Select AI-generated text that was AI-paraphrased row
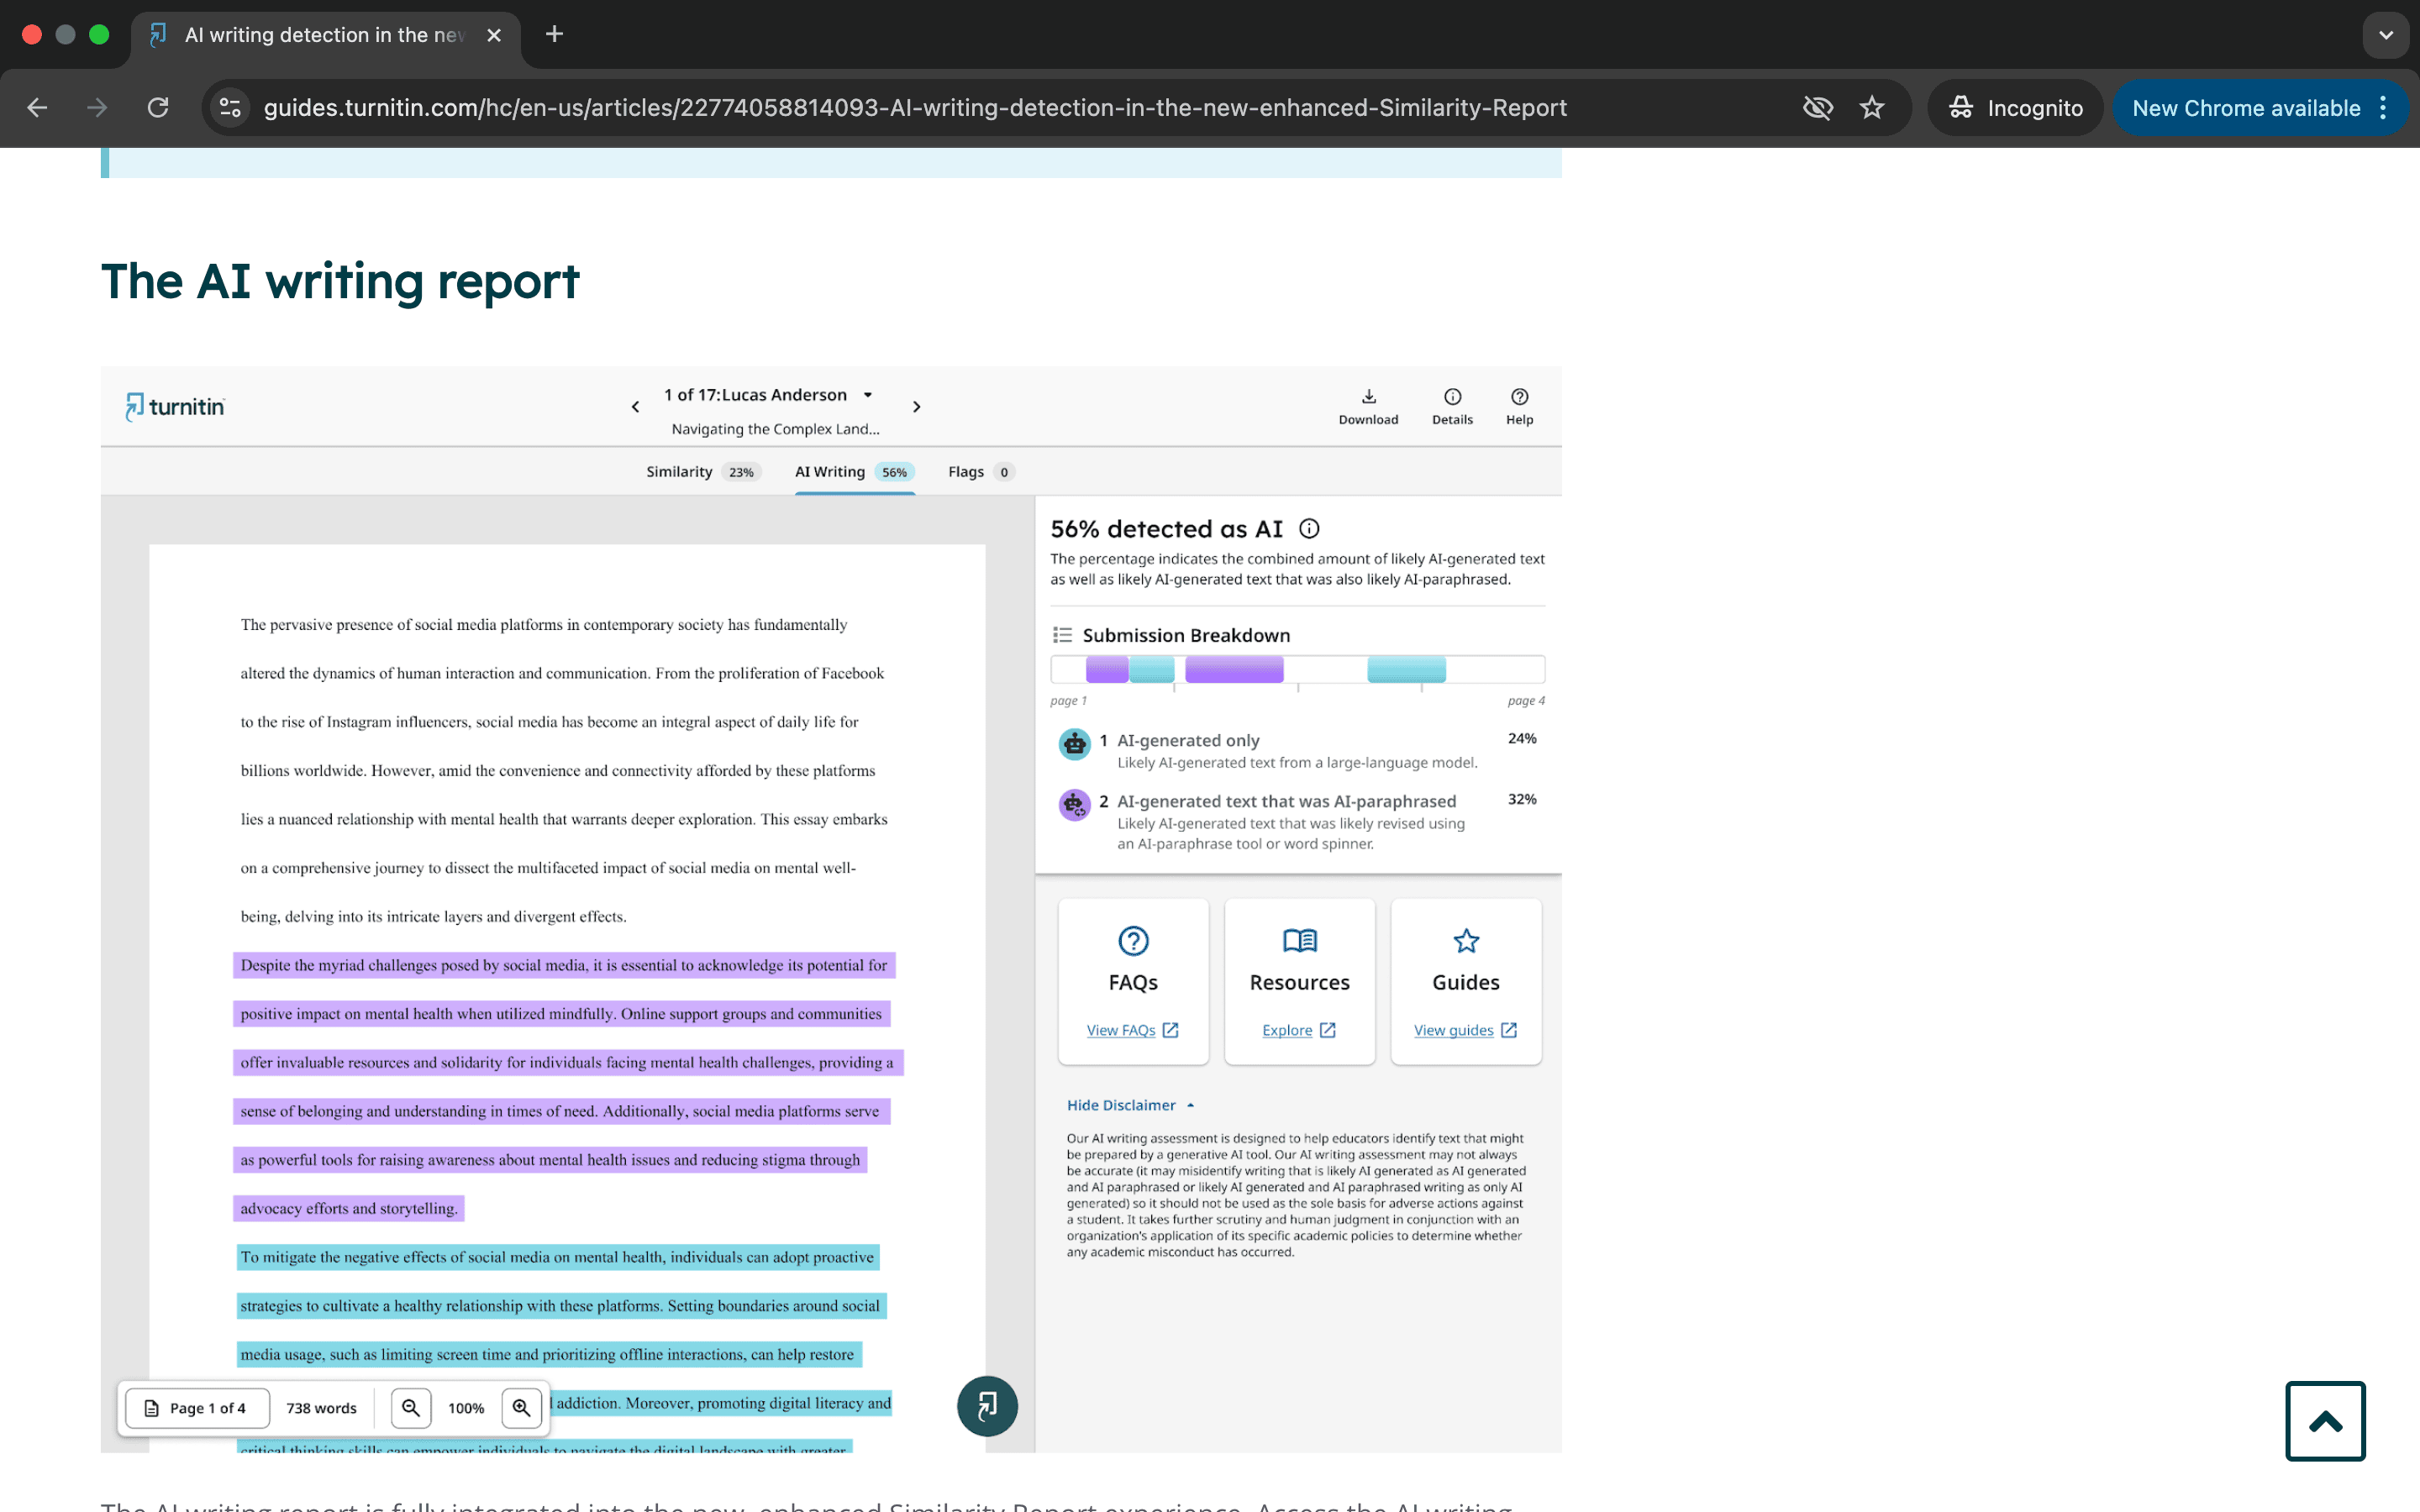This screenshot has width=2420, height=1512. pos(1297,821)
